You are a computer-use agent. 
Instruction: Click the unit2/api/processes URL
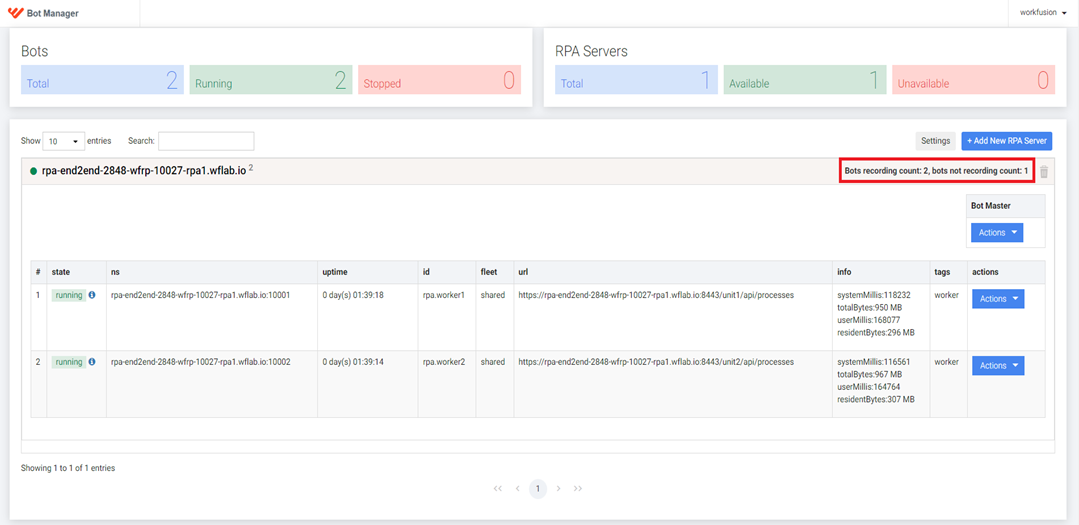656,361
